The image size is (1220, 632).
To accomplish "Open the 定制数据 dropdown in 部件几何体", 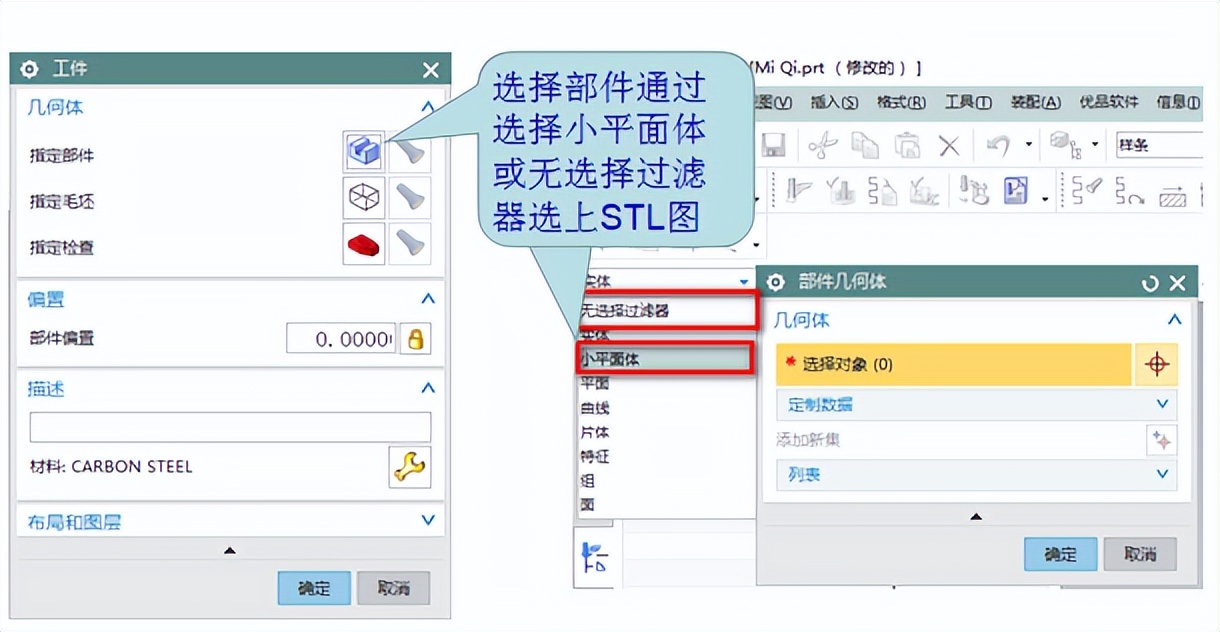I will [x=1161, y=402].
